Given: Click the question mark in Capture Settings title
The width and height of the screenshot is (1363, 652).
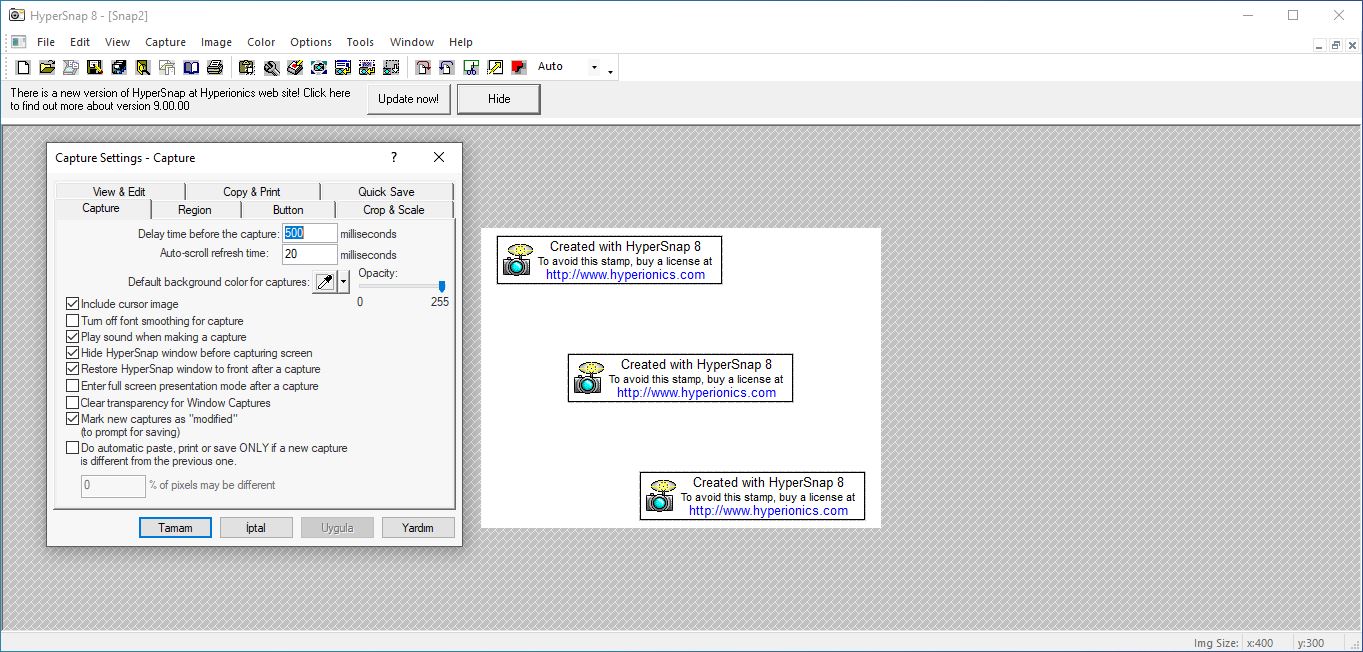Looking at the screenshot, I should pyautogui.click(x=394, y=157).
